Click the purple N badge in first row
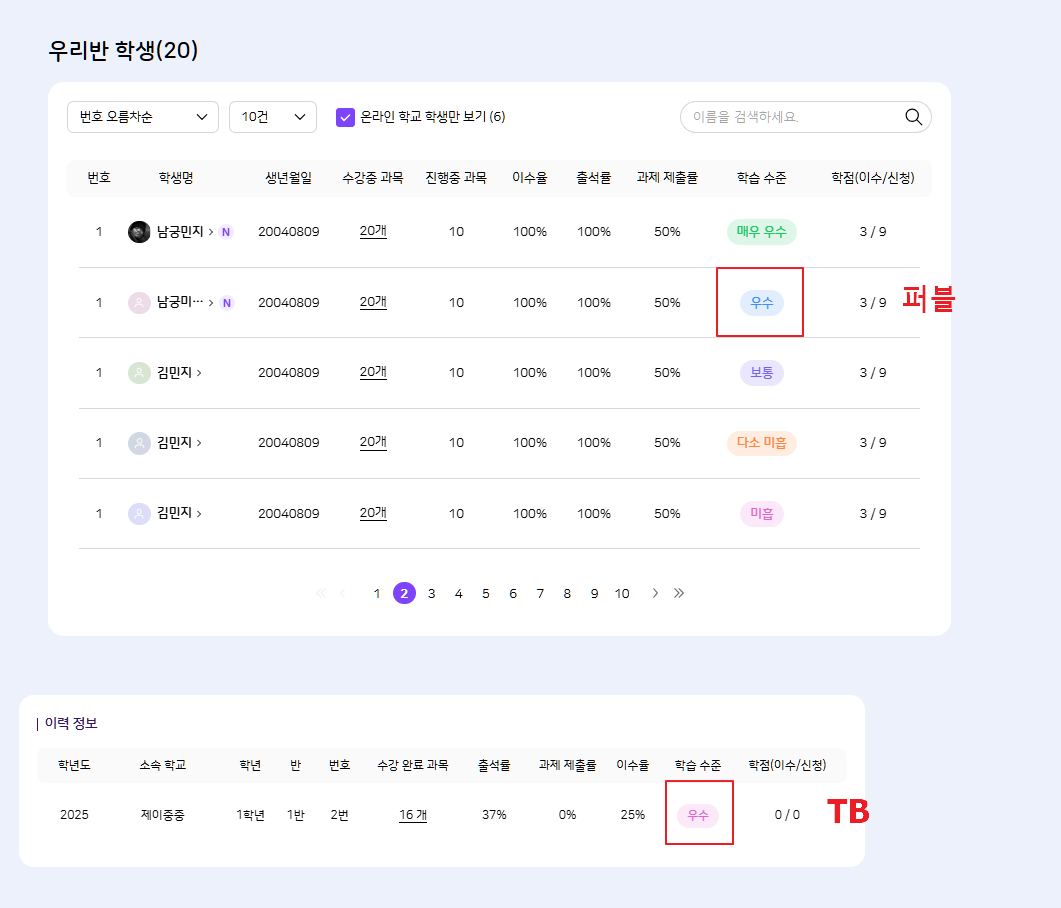 point(226,232)
